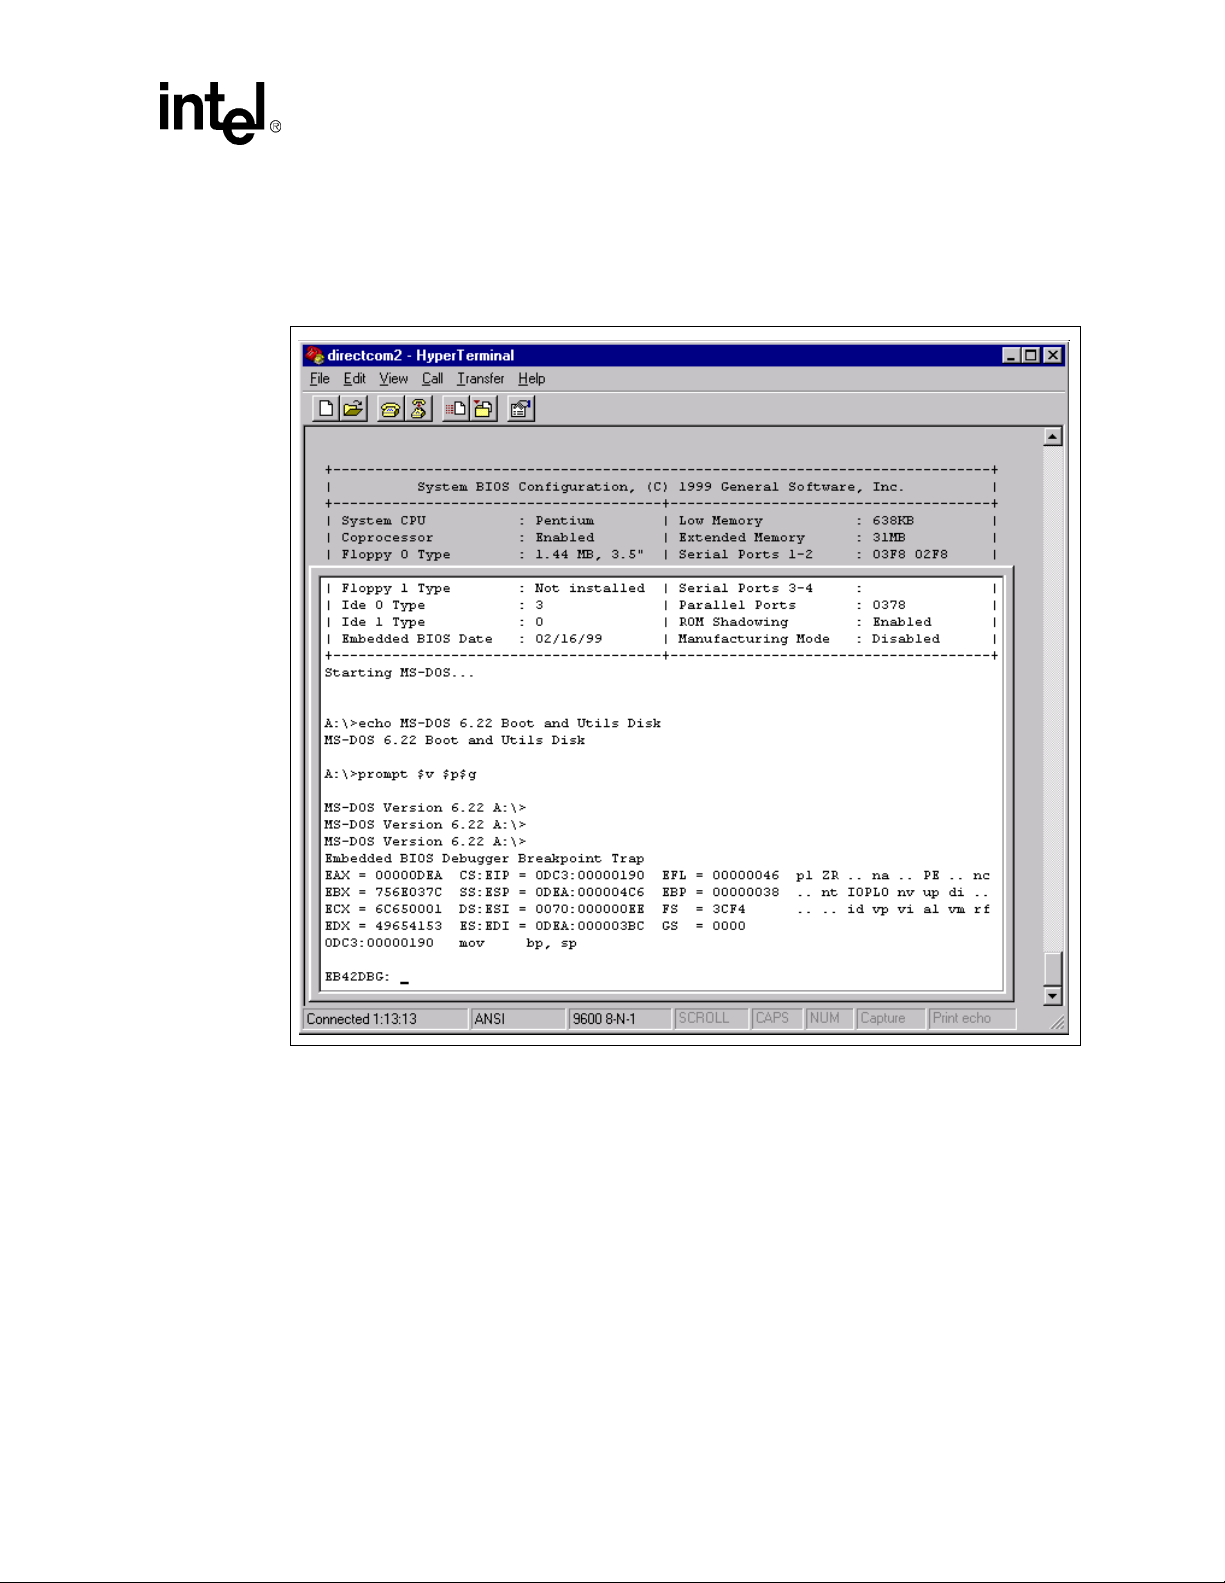The image size is (1225, 1583).
Task: Click the 'Starting MS-DOS...' line
Action: coord(399,673)
